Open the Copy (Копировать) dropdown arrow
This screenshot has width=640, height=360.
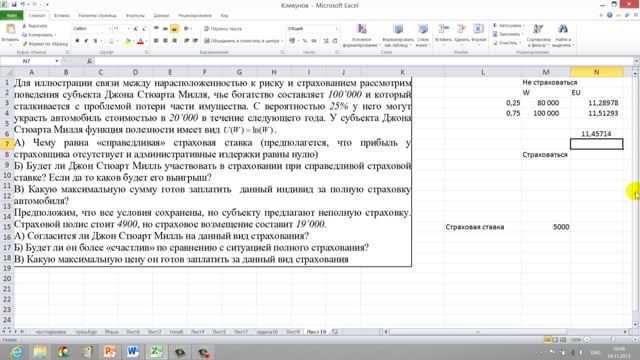[x=55, y=35]
